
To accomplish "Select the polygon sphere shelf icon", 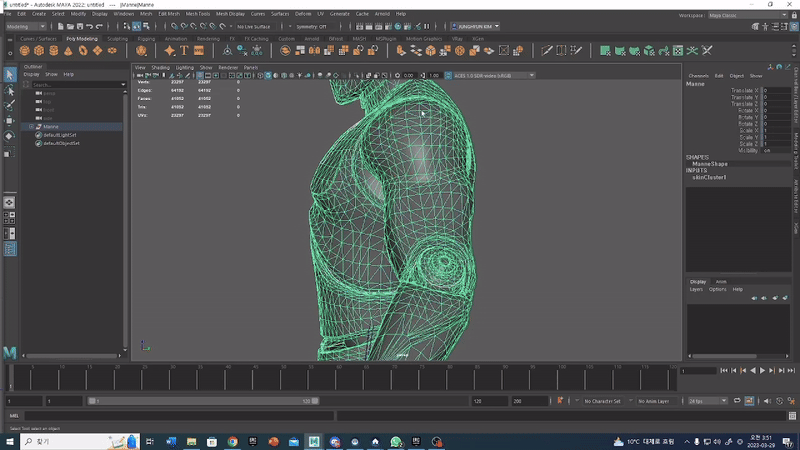I will coord(27,50).
